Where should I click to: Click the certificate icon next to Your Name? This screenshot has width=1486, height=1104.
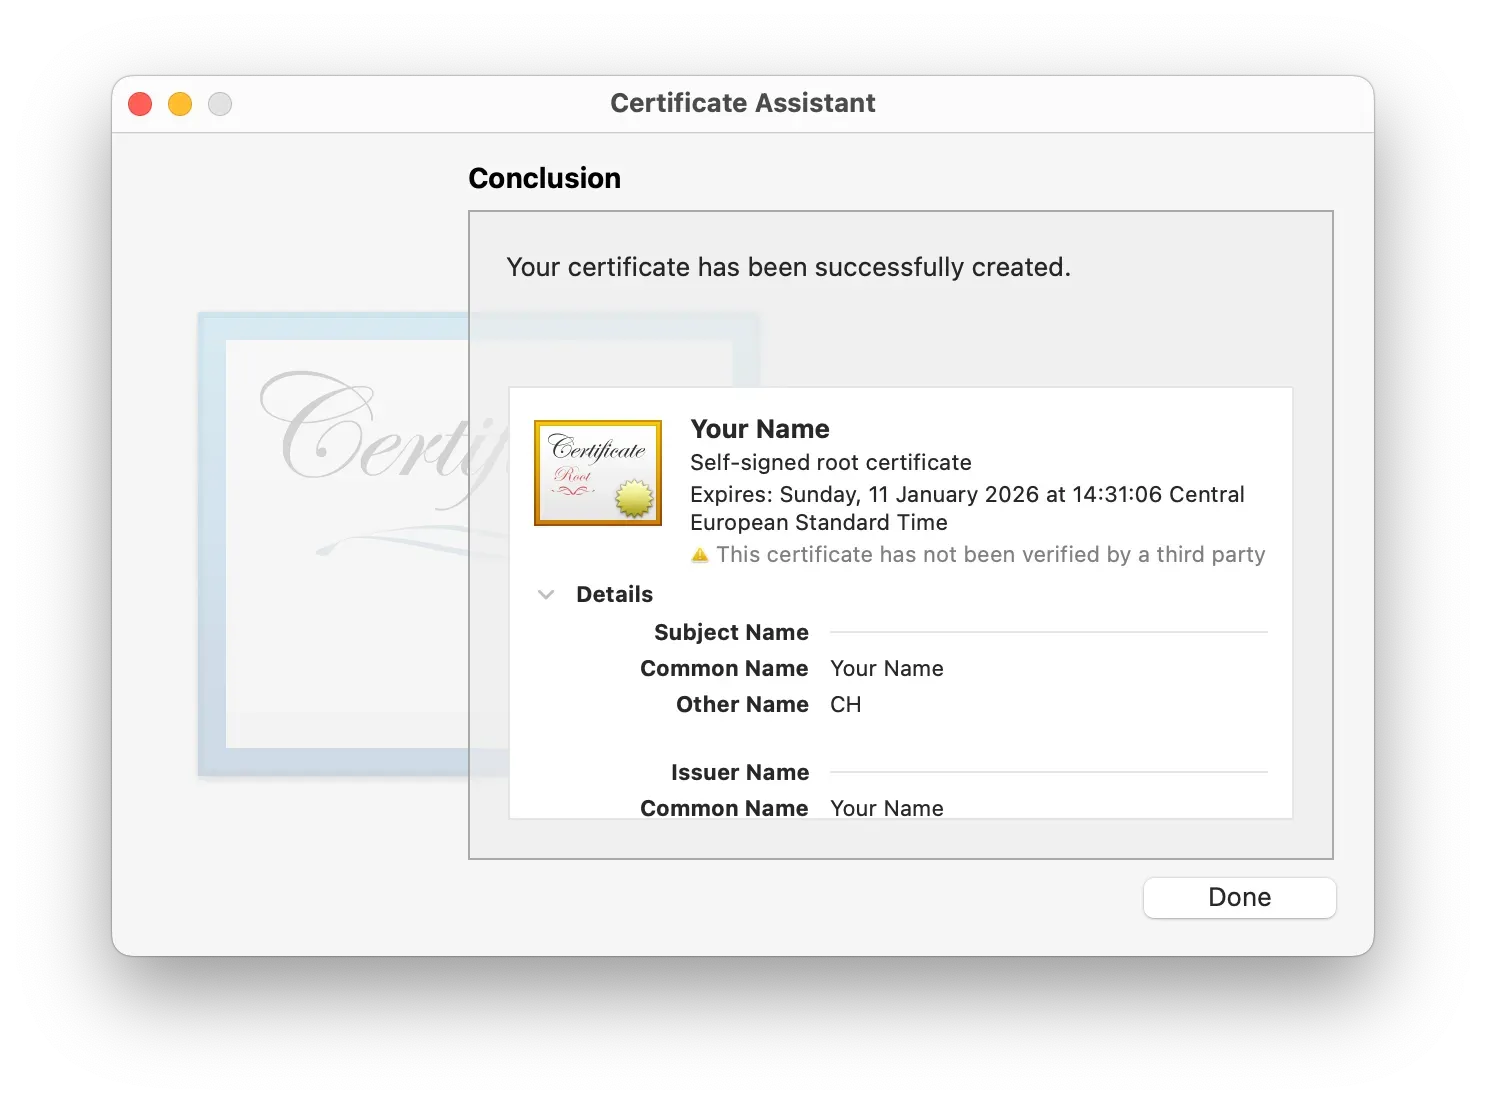(x=598, y=472)
